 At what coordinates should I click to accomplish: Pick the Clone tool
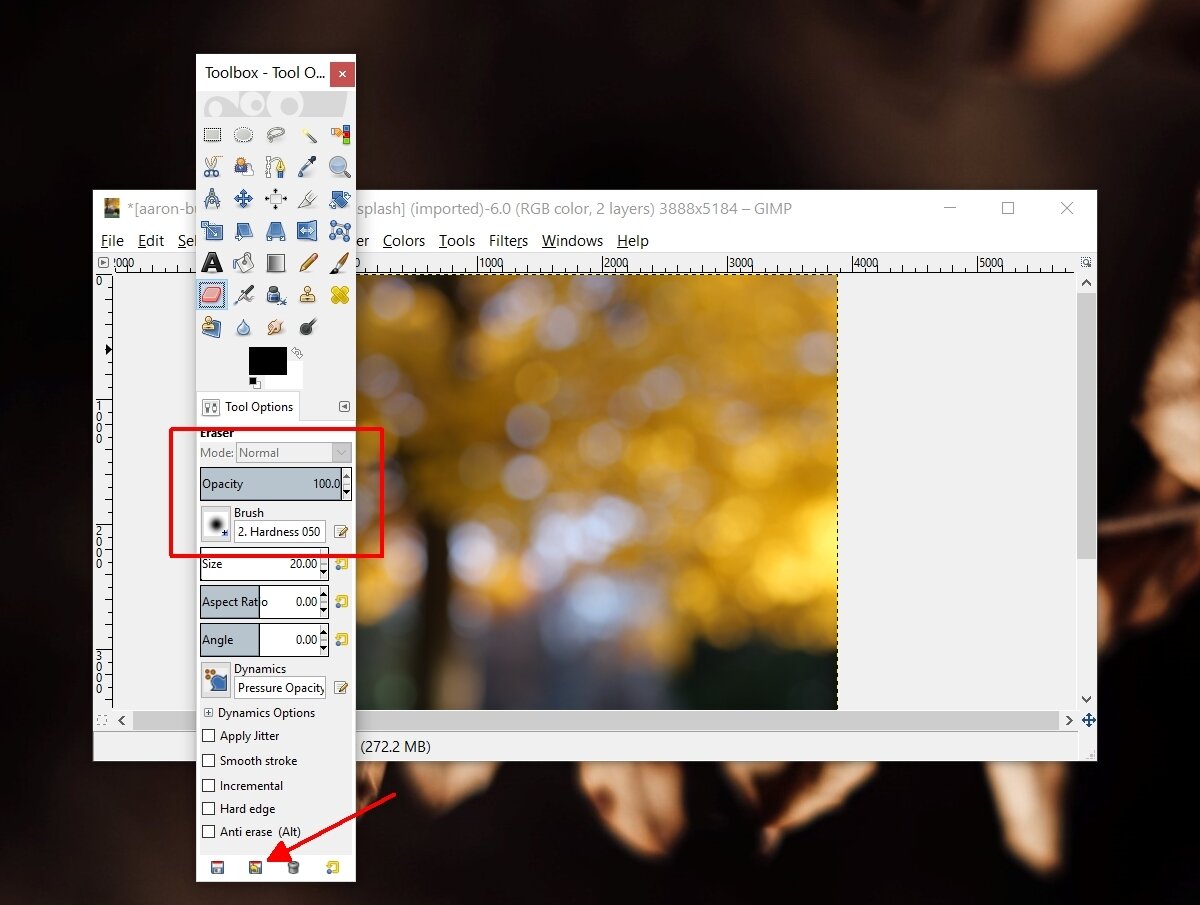(308, 295)
